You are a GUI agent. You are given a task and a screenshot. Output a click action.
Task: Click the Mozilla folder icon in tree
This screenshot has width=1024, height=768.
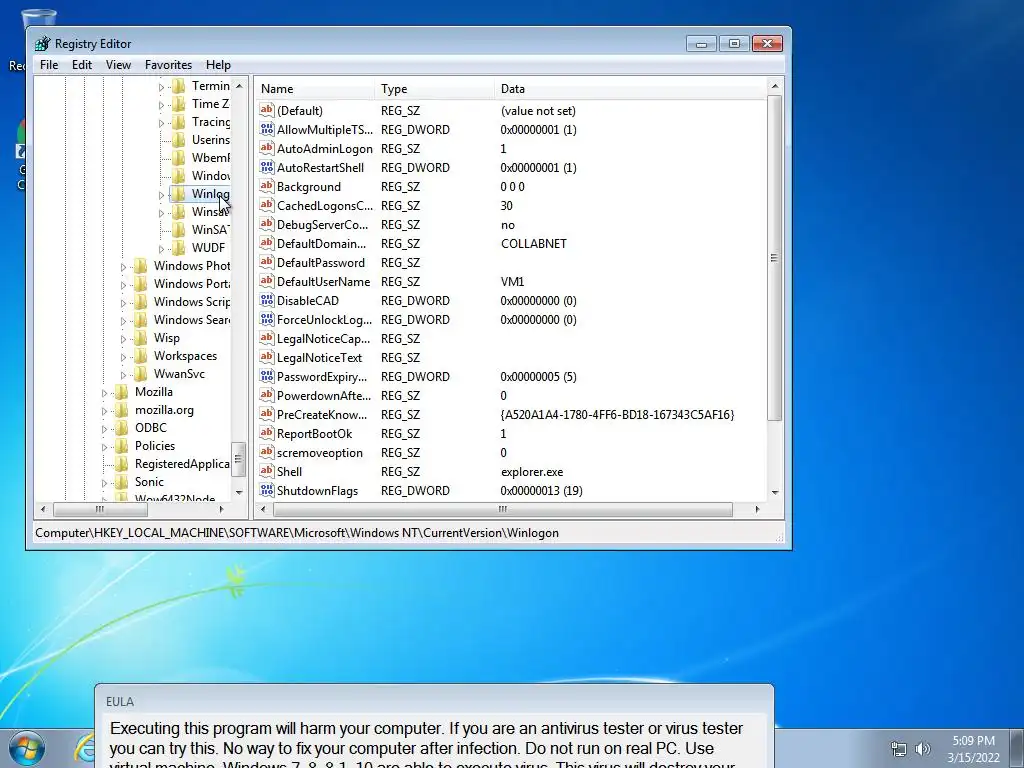(121, 392)
